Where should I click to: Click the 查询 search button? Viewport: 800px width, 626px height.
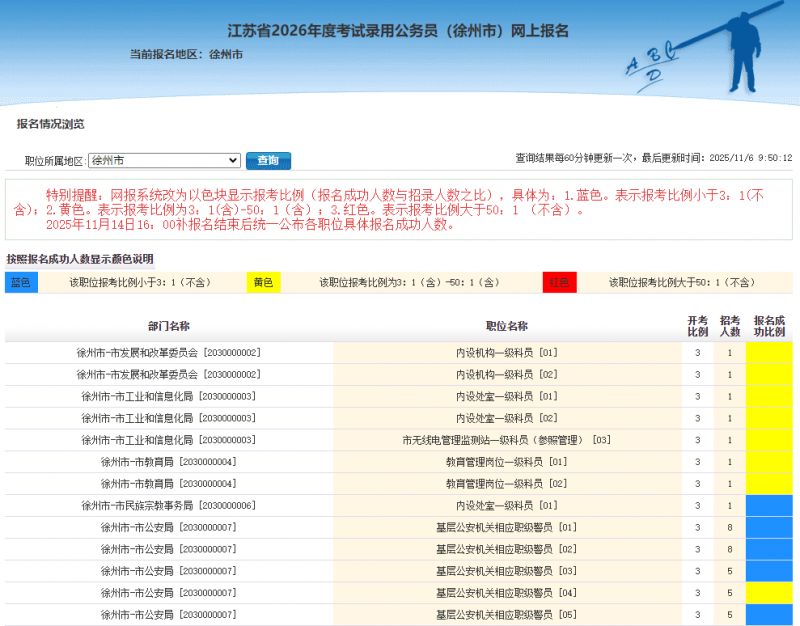268,160
